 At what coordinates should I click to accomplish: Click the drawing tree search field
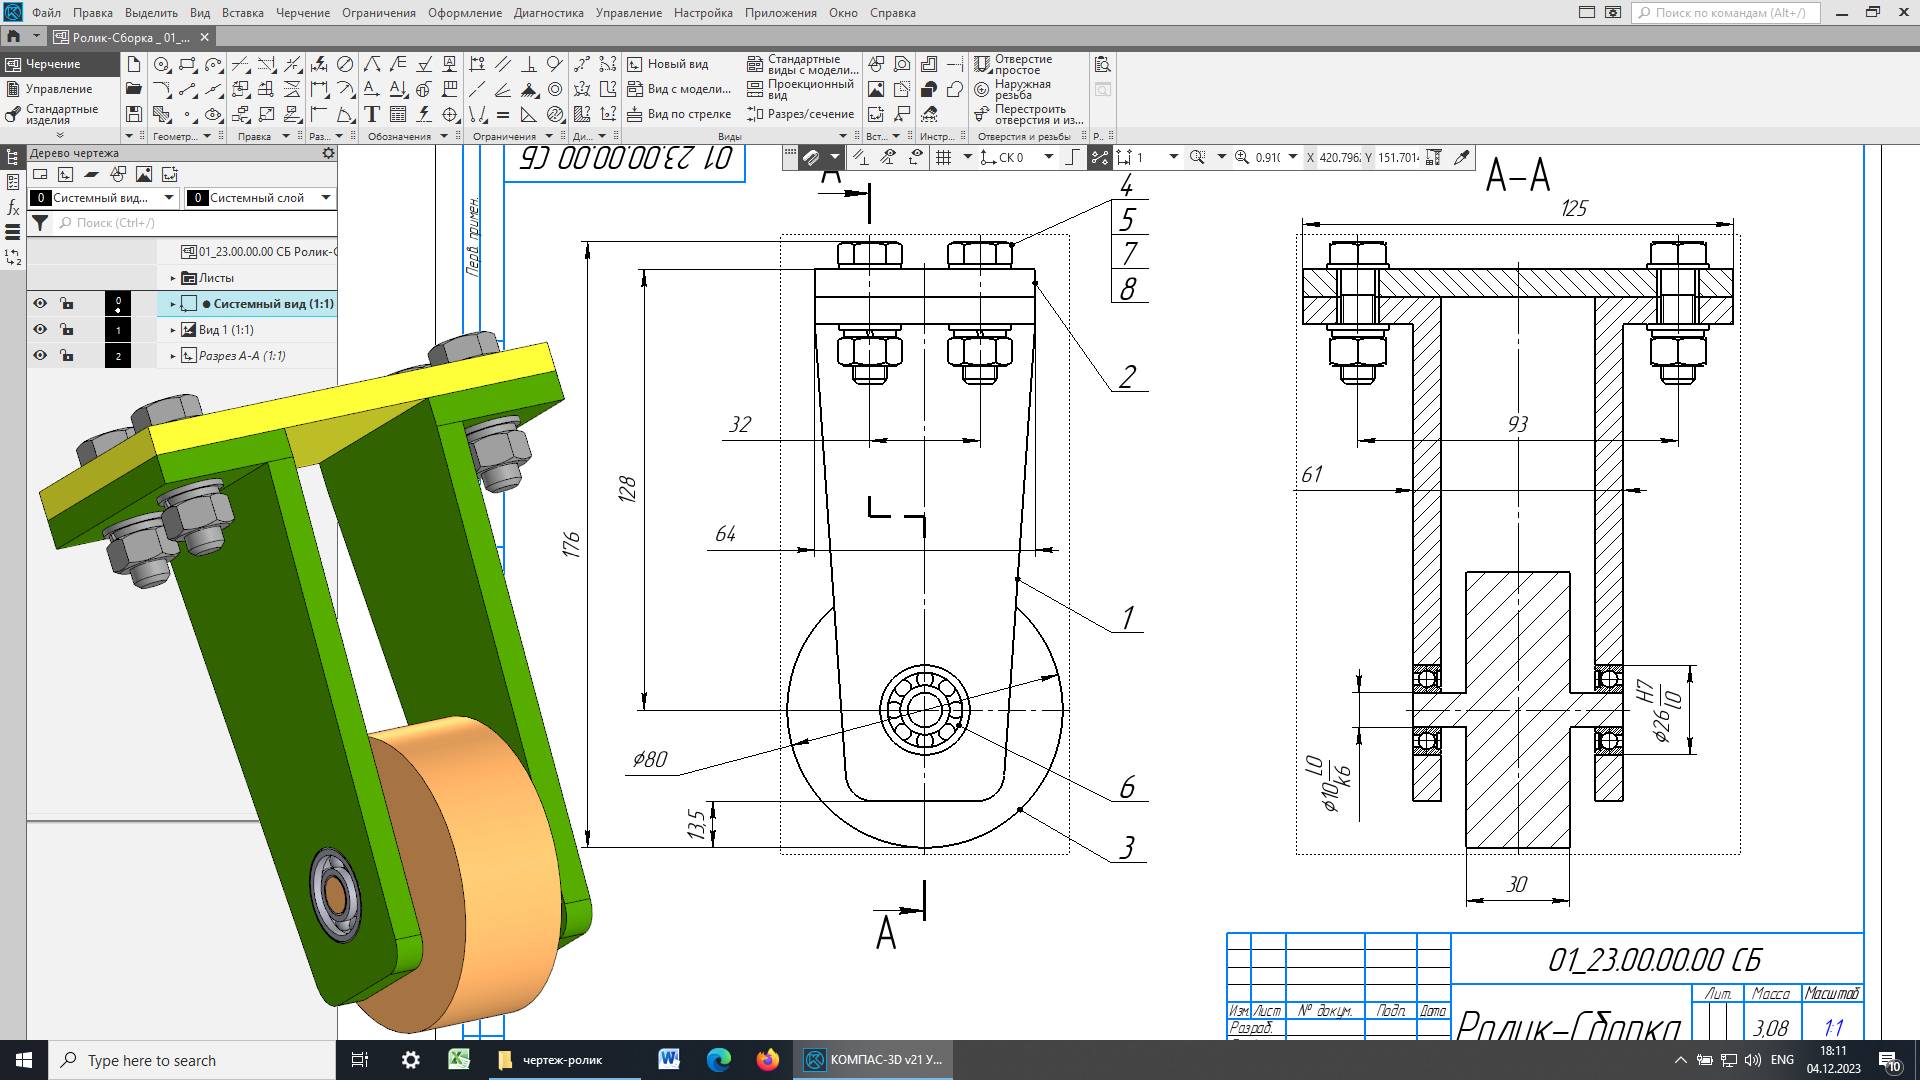195,223
